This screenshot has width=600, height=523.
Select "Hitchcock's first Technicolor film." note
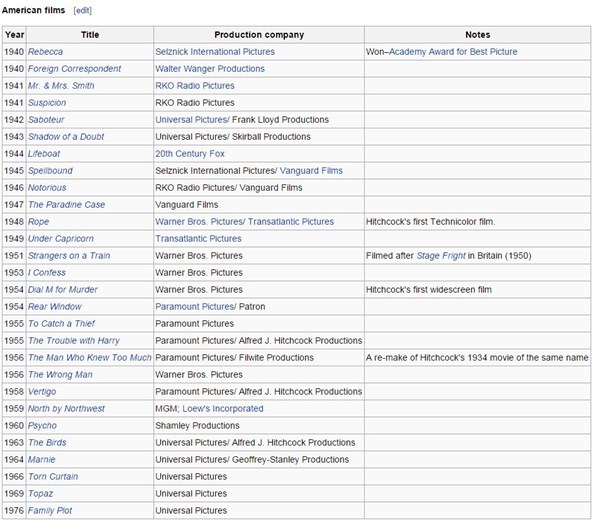pyautogui.click(x=430, y=222)
